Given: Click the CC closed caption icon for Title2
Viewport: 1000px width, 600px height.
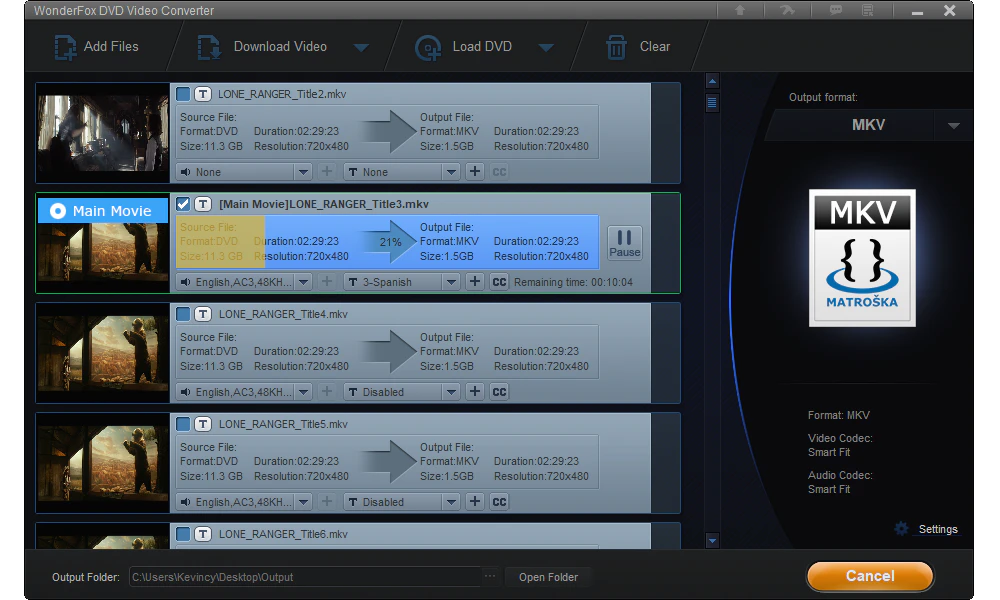Looking at the screenshot, I should click(x=499, y=172).
